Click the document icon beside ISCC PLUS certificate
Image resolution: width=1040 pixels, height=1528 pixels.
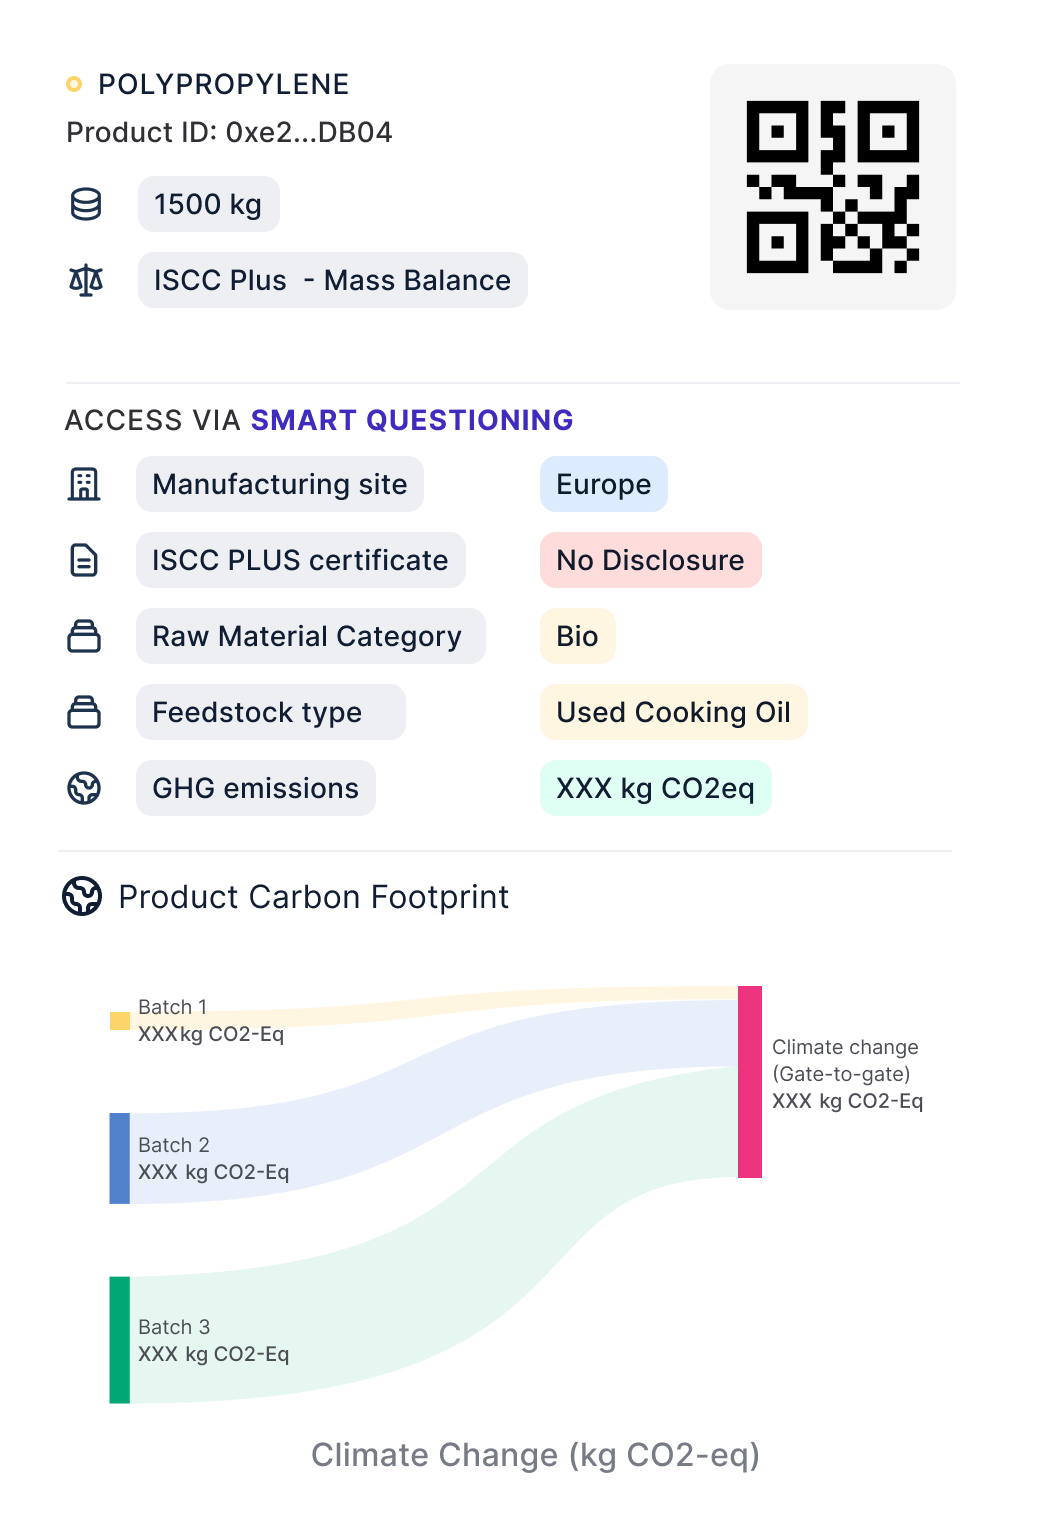coord(84,560)
